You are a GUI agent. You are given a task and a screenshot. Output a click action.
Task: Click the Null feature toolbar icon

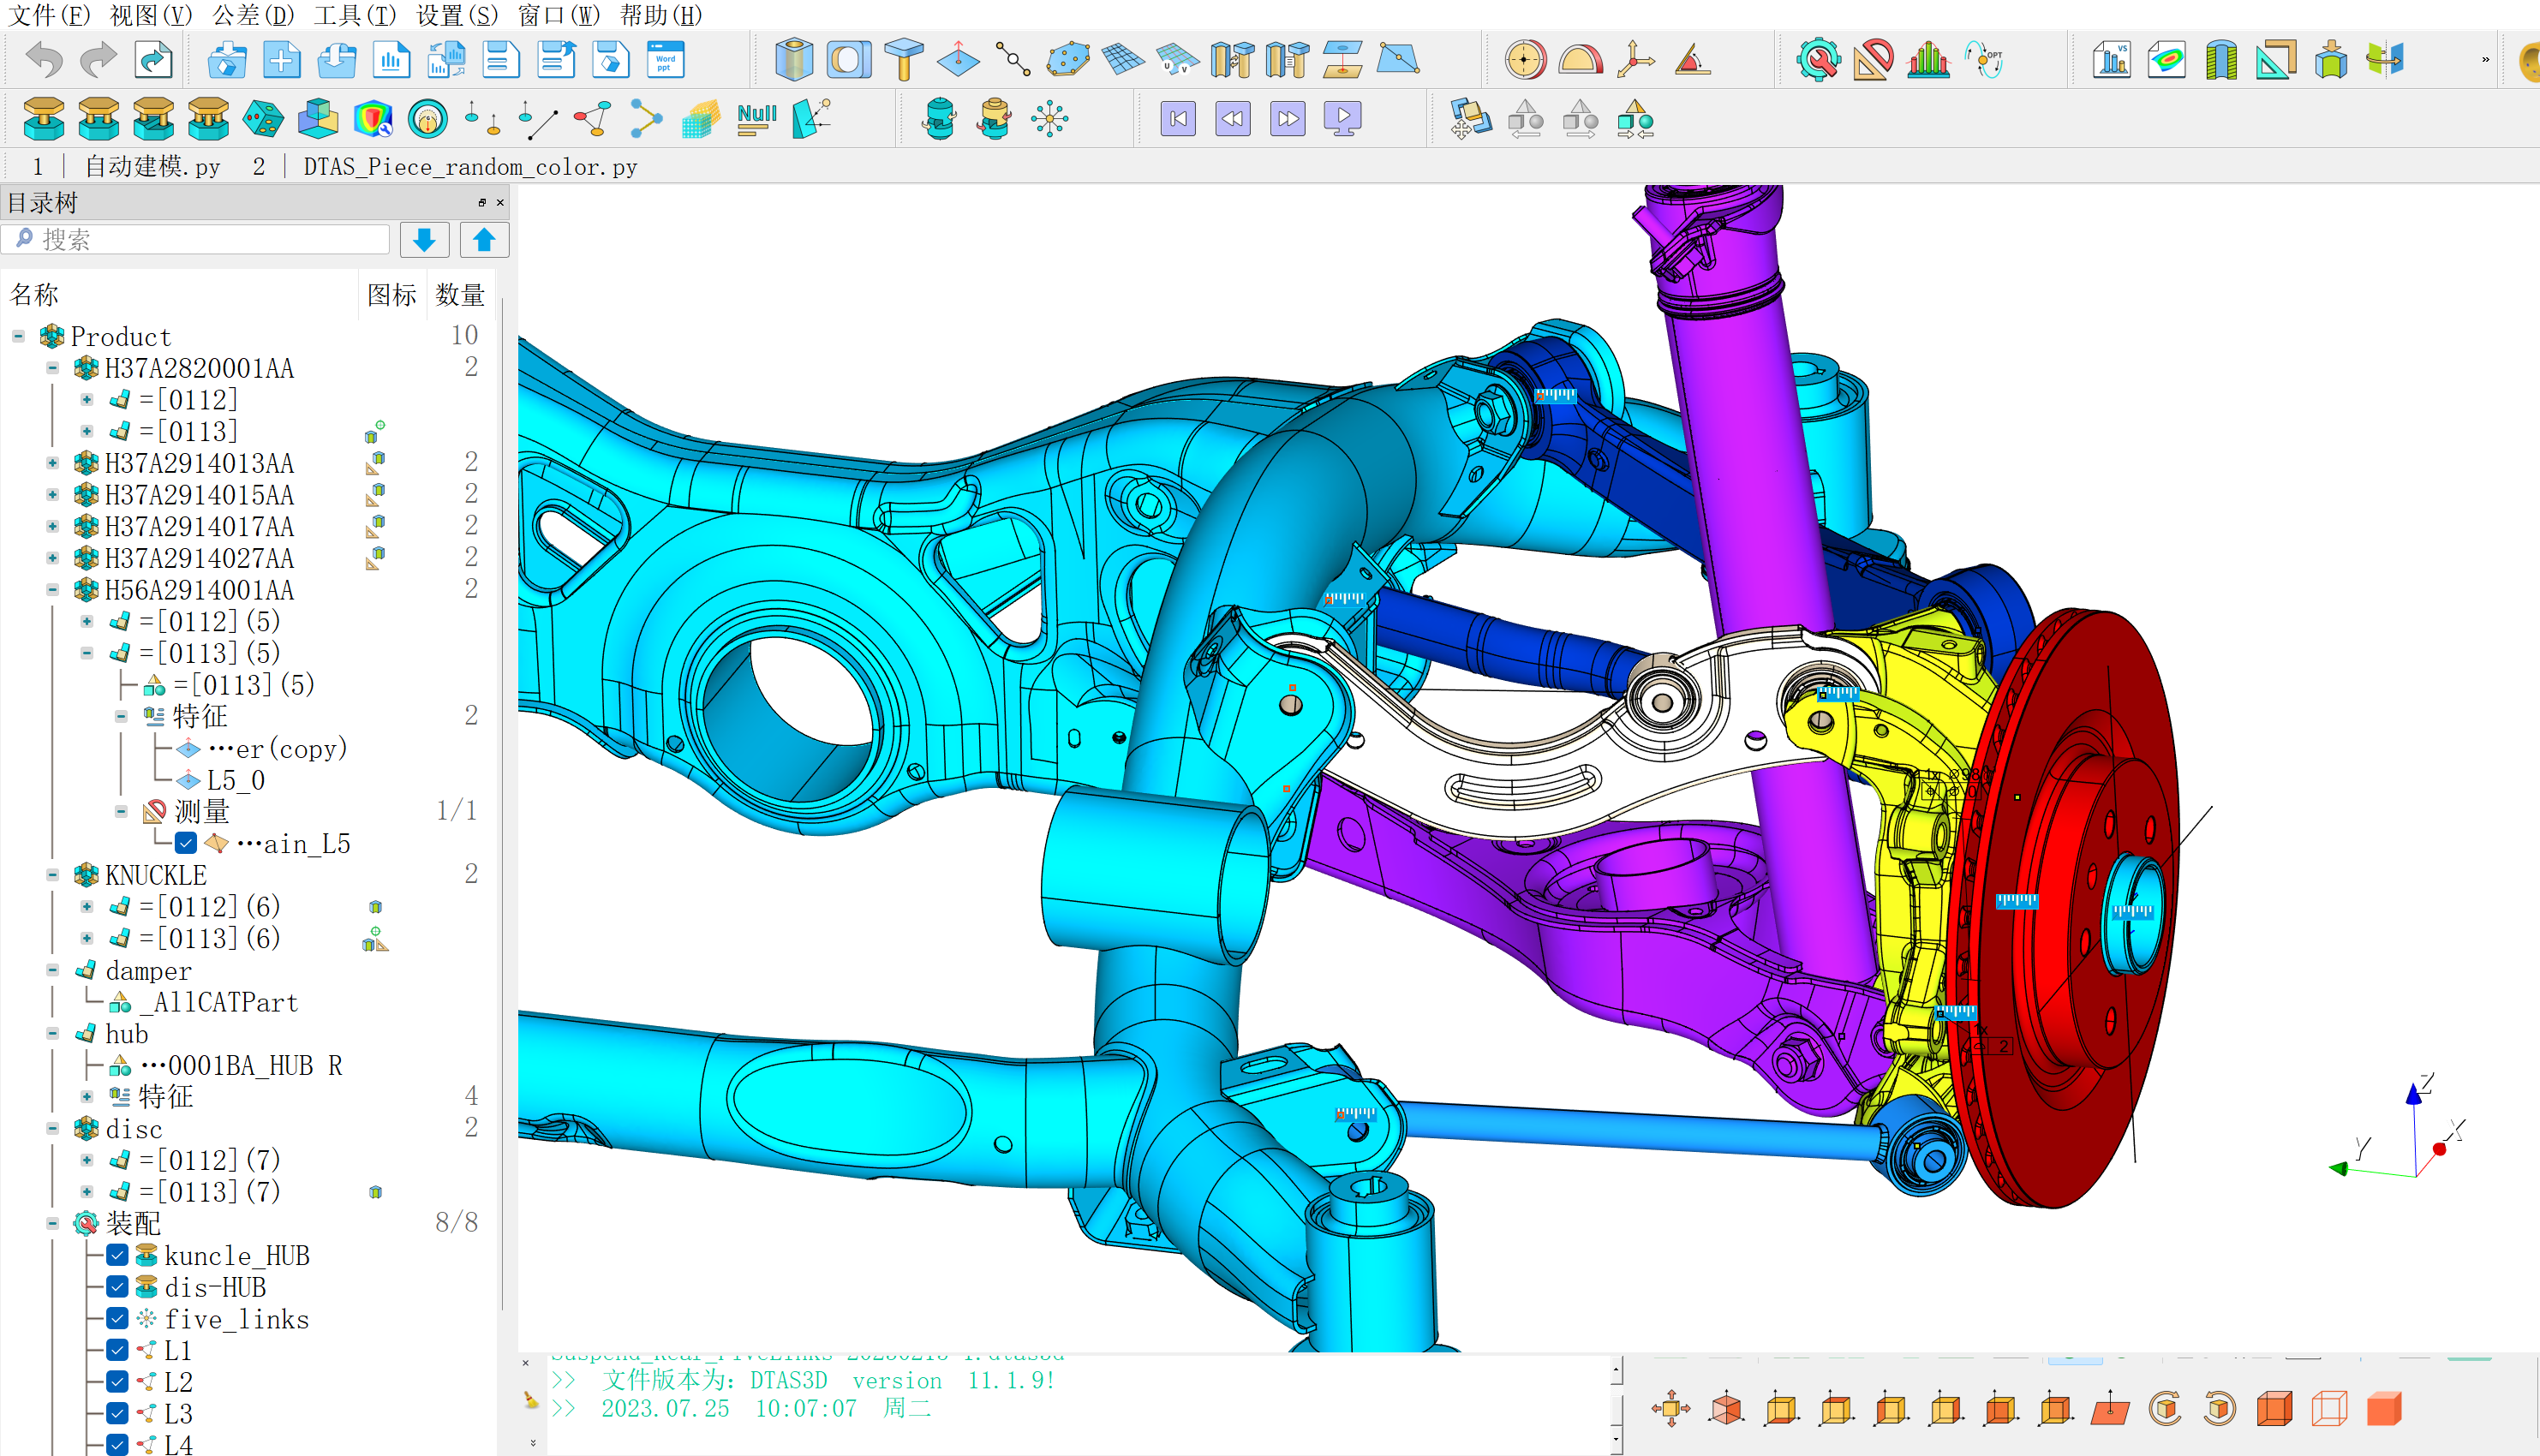756,119
